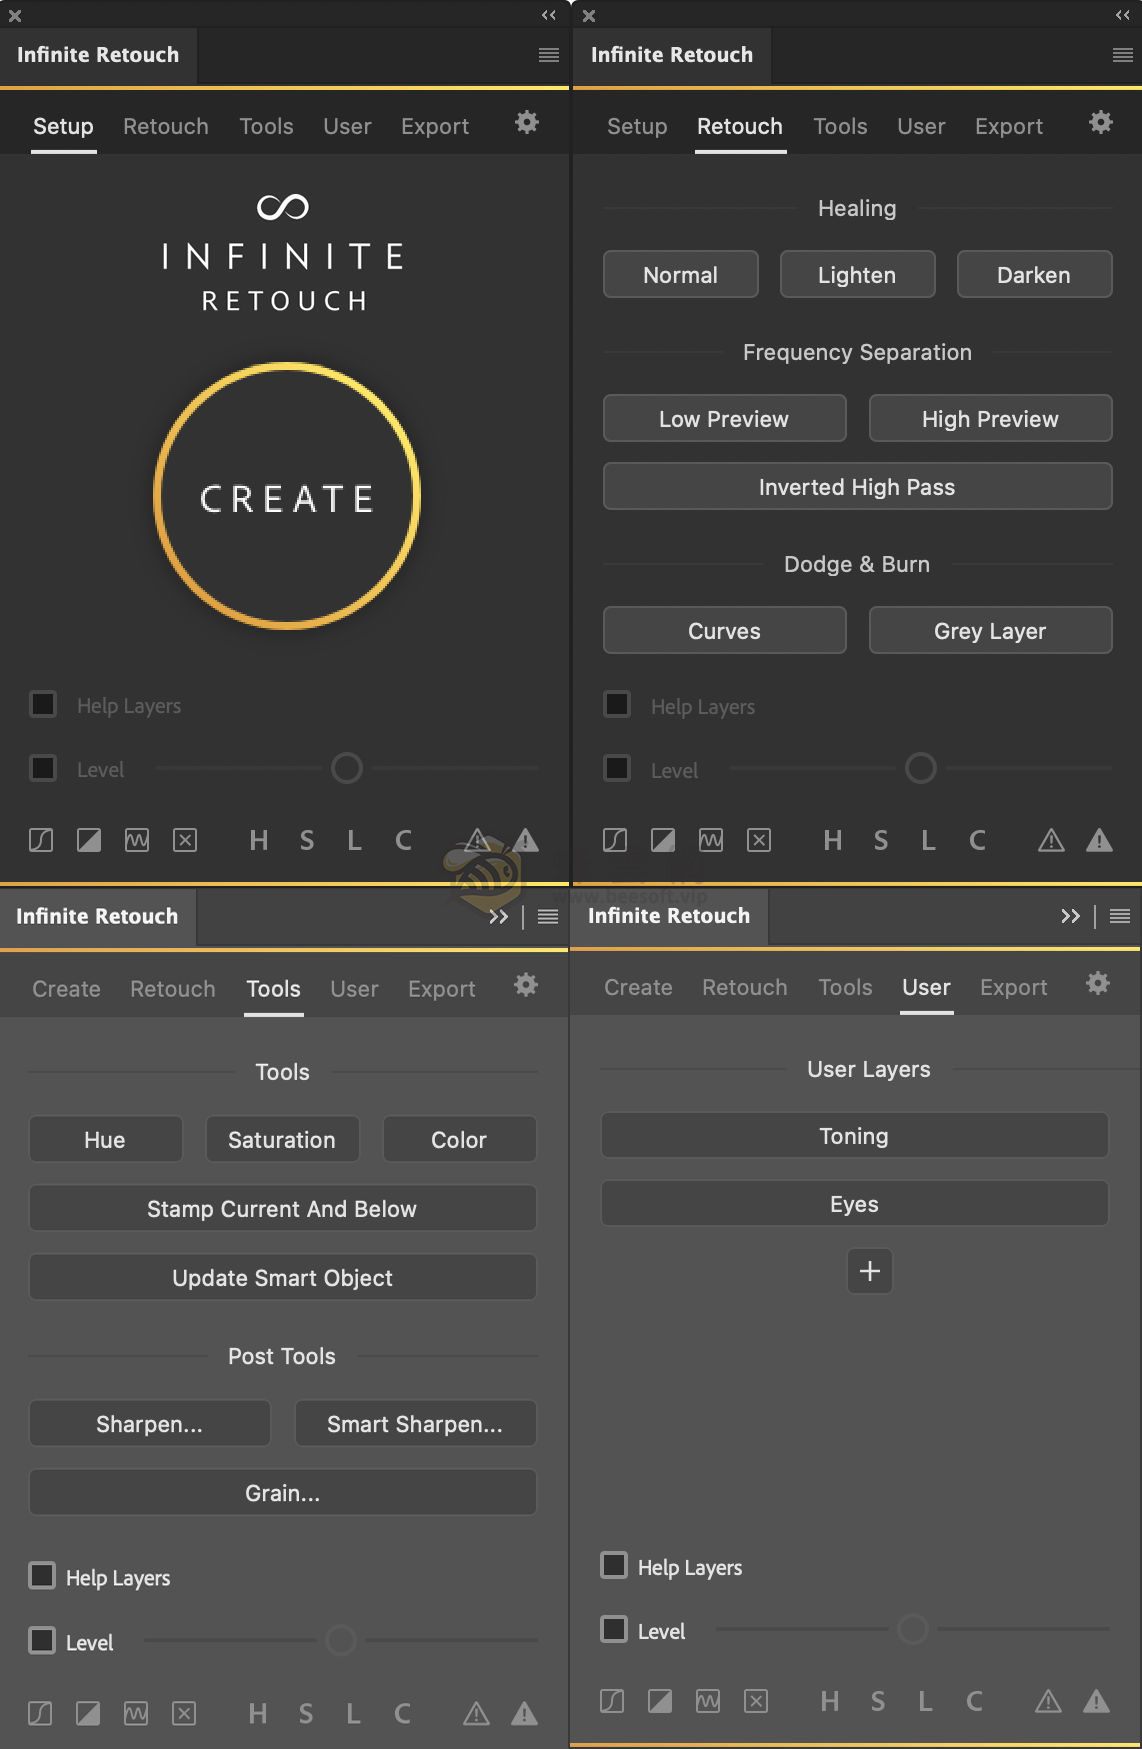Toggle Level checkbox in Retouch panel
1142x1749 pixels.
coord(617,768)
